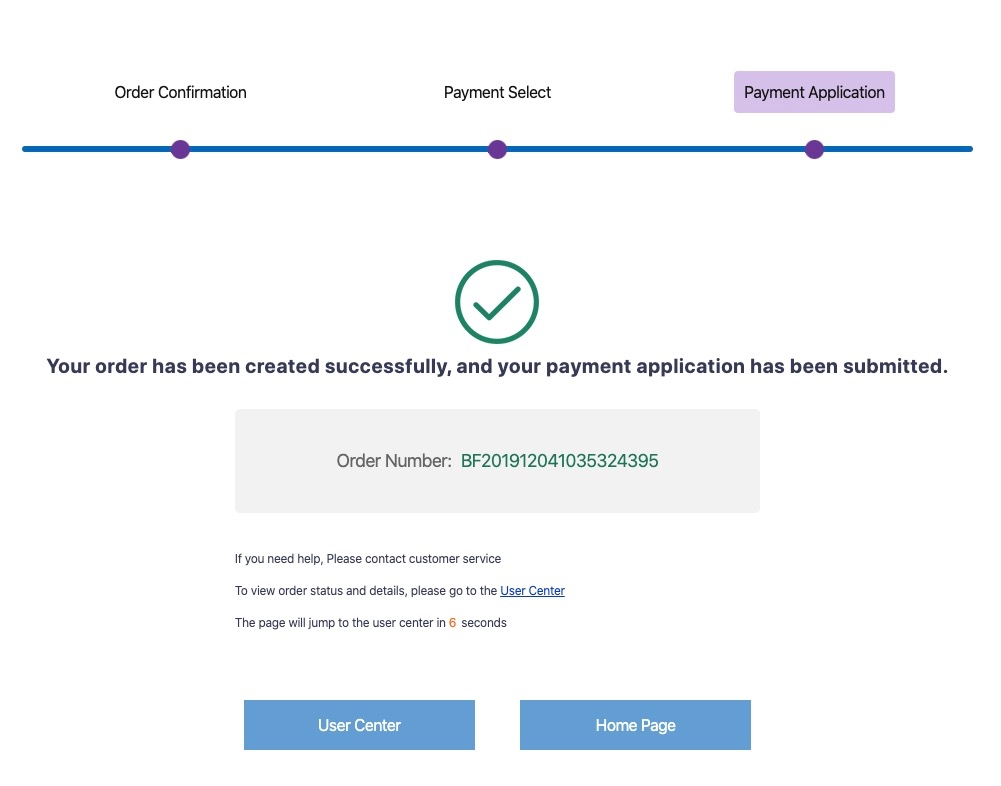
Task: Select the Payment Select step label
Action: (497, 92)
